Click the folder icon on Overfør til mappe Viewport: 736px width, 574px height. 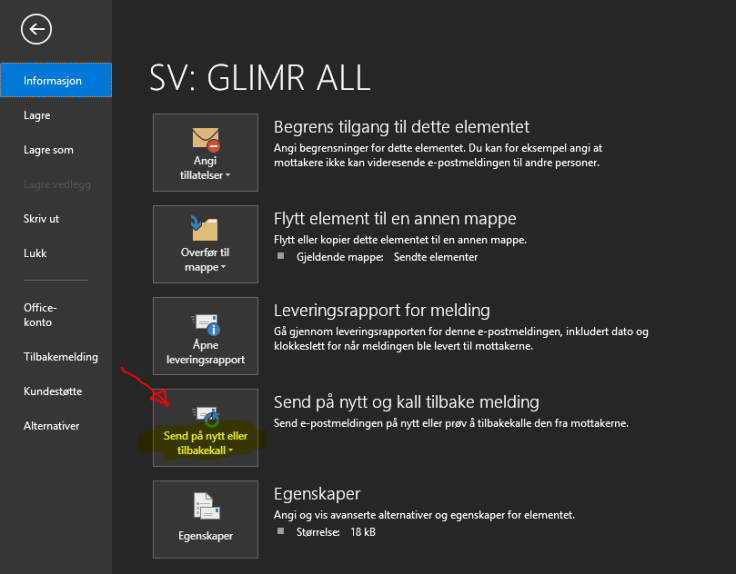click(x=205, y=229)
